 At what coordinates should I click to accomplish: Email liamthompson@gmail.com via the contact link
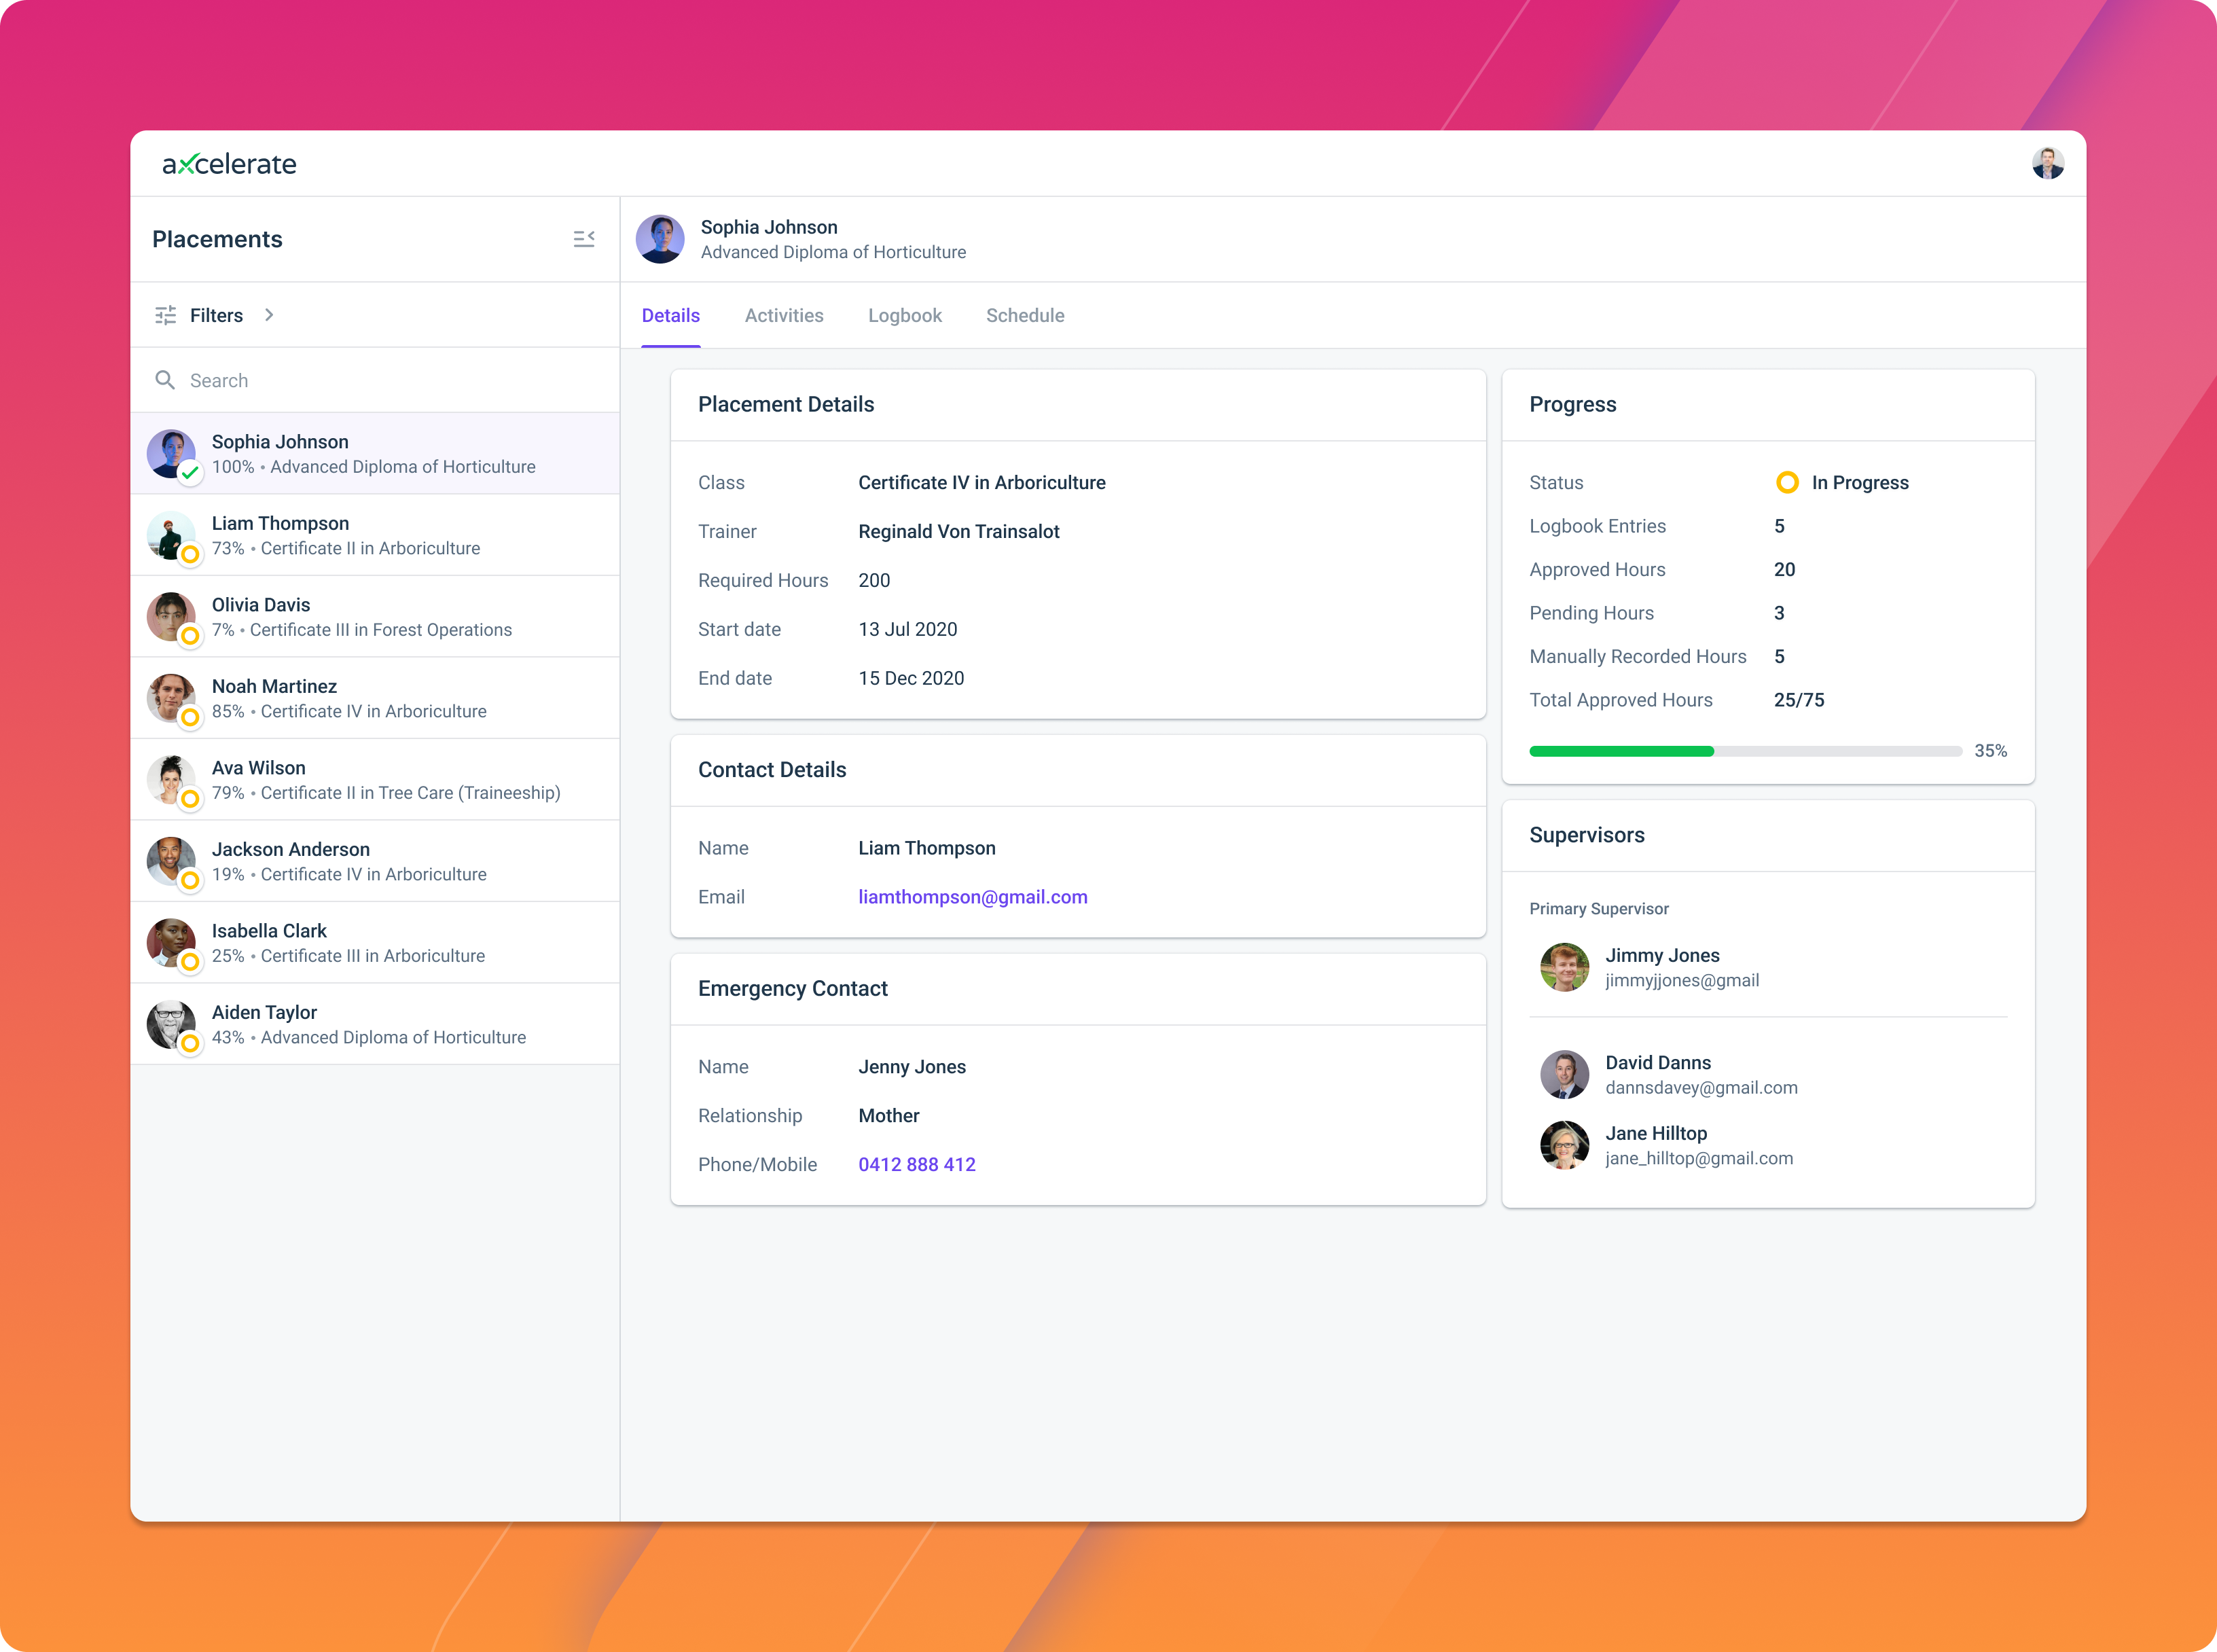[972, 897]
